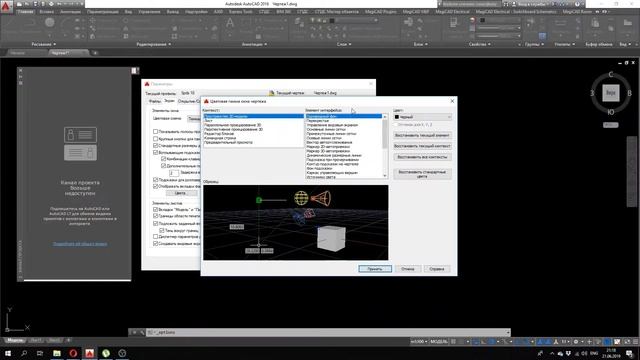Screen dimensions: 640x360
Task: Switch to the Главная ribbon tab
Action: (25, 12)
